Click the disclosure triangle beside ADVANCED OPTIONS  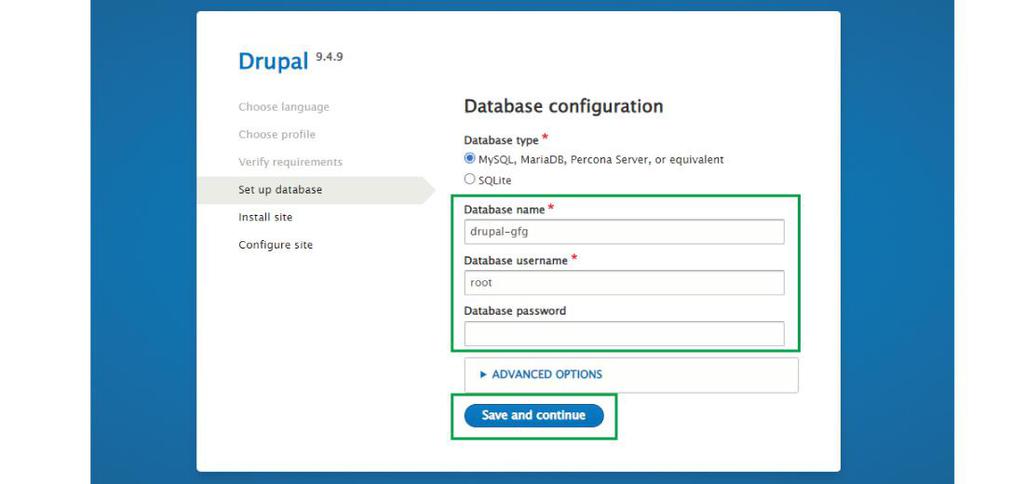click(x=483, y=374)
